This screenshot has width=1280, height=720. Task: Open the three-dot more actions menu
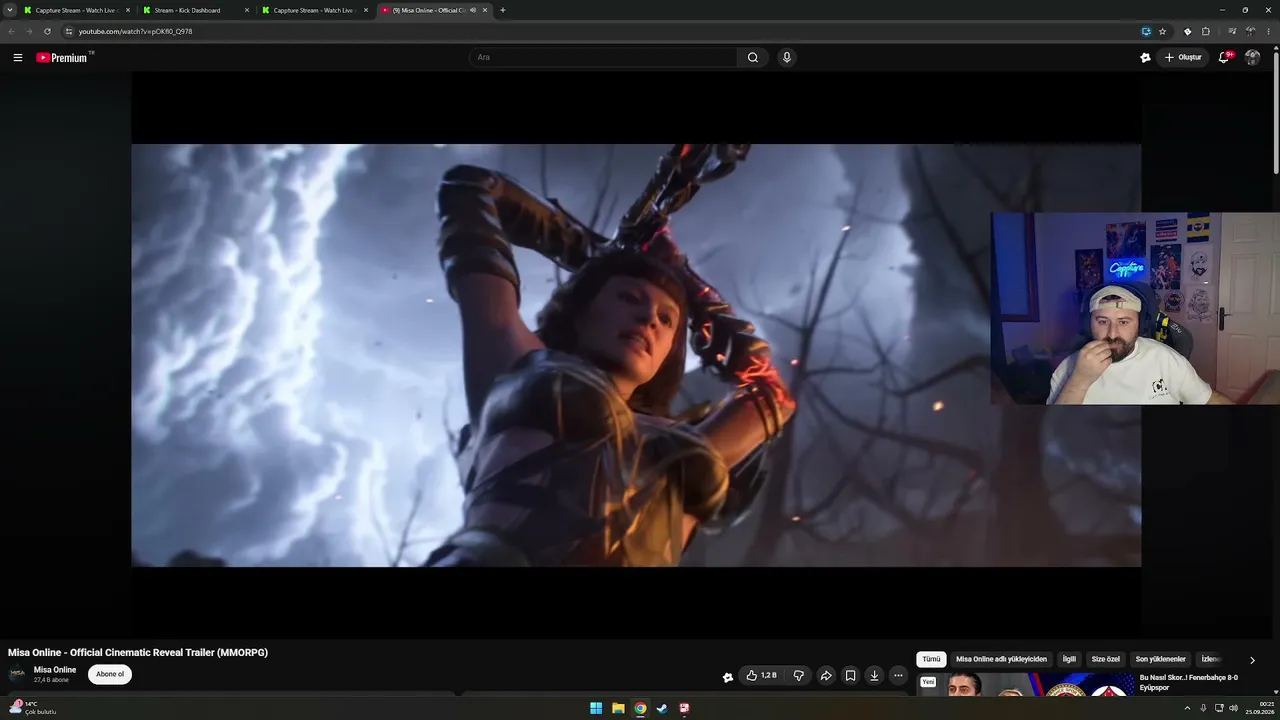(898, 676)
